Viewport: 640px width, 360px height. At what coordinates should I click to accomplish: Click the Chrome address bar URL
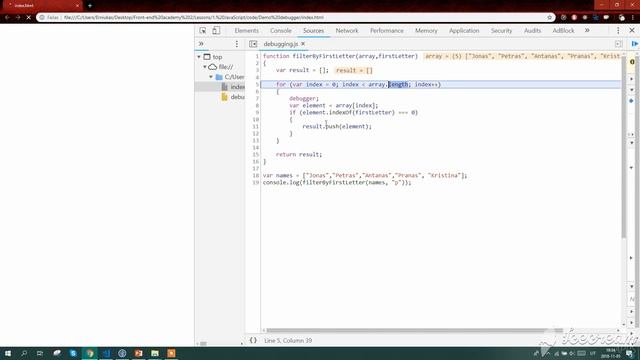(x=194, y=18)
